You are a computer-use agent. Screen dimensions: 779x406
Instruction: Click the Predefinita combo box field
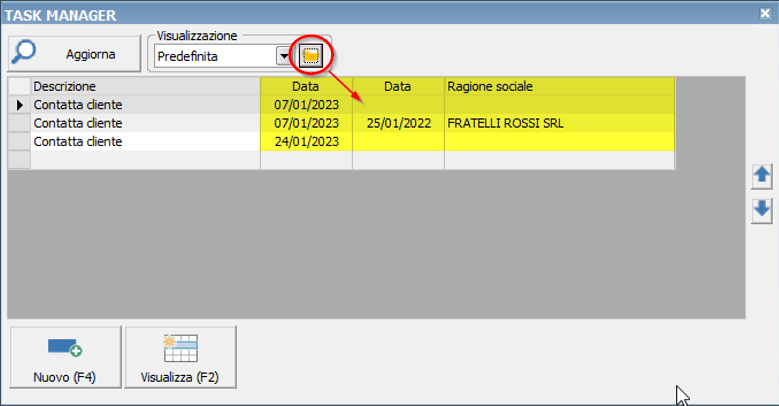tap(214, 56)
